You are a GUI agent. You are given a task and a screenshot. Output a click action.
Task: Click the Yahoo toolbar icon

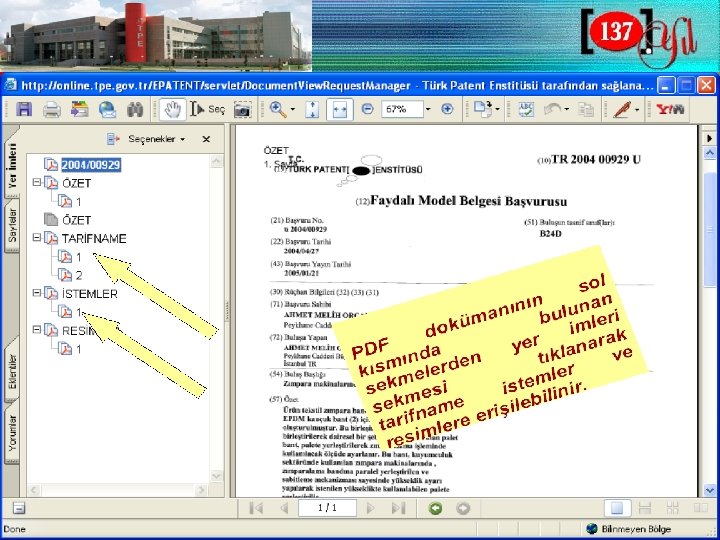pos(670,109)
